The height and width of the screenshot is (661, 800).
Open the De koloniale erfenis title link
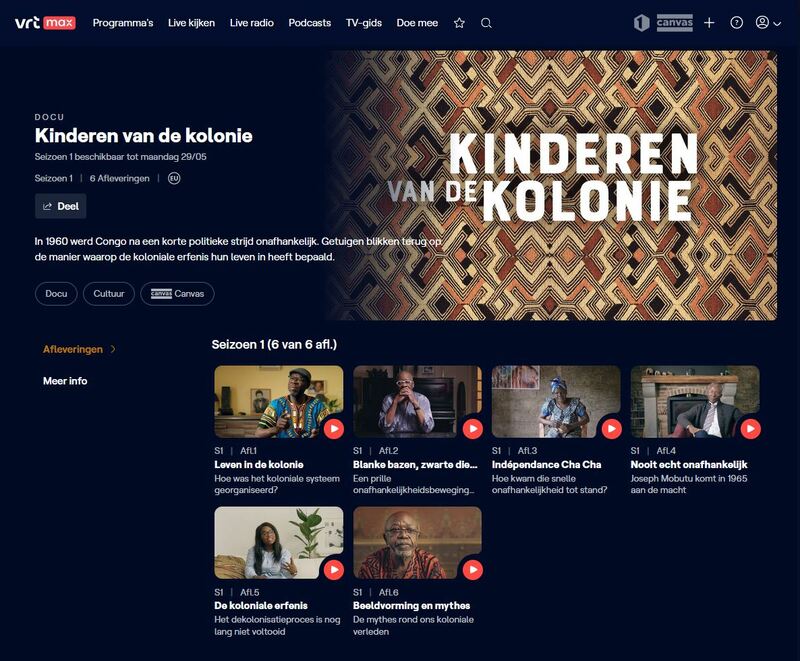click(261, 605)
